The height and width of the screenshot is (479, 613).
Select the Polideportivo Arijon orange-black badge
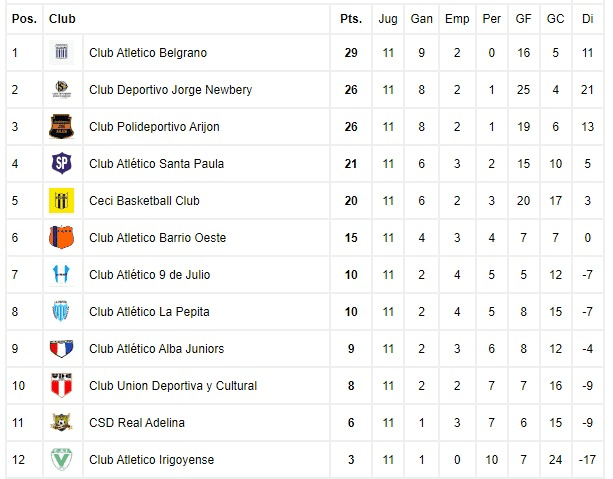61,127
